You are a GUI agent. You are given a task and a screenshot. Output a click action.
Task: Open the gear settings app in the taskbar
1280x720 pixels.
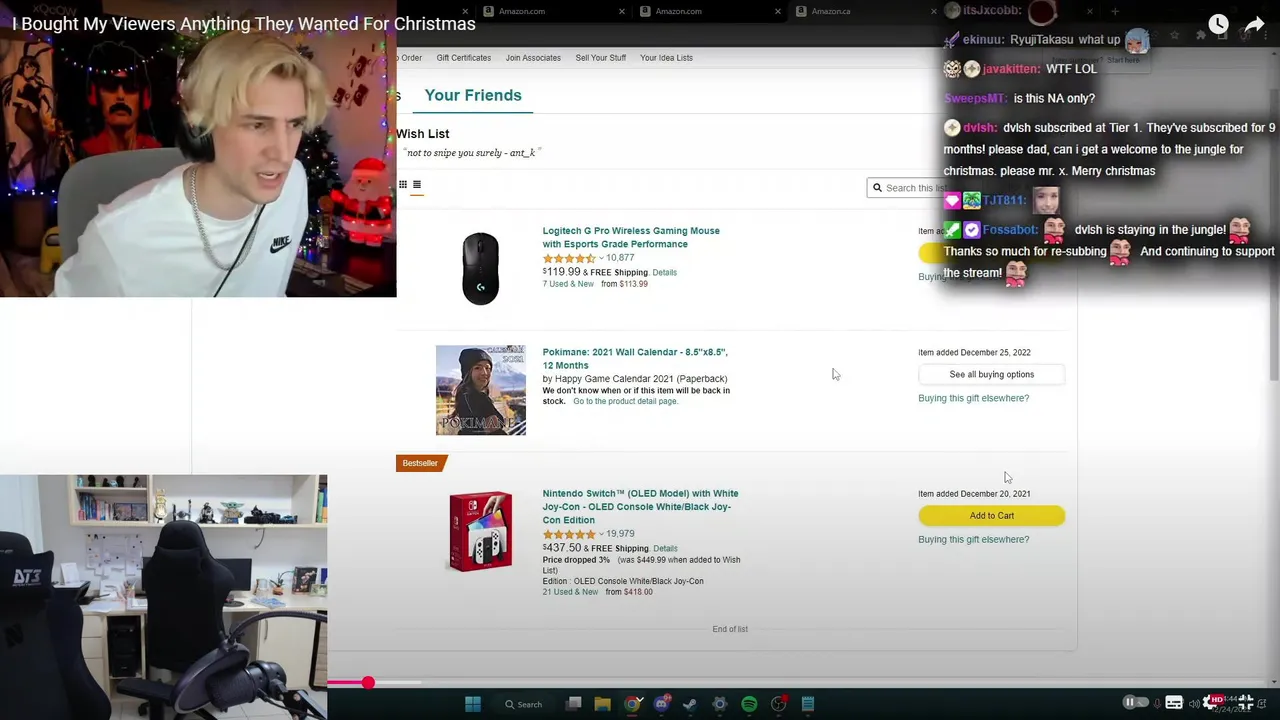(x=719, y=704)
